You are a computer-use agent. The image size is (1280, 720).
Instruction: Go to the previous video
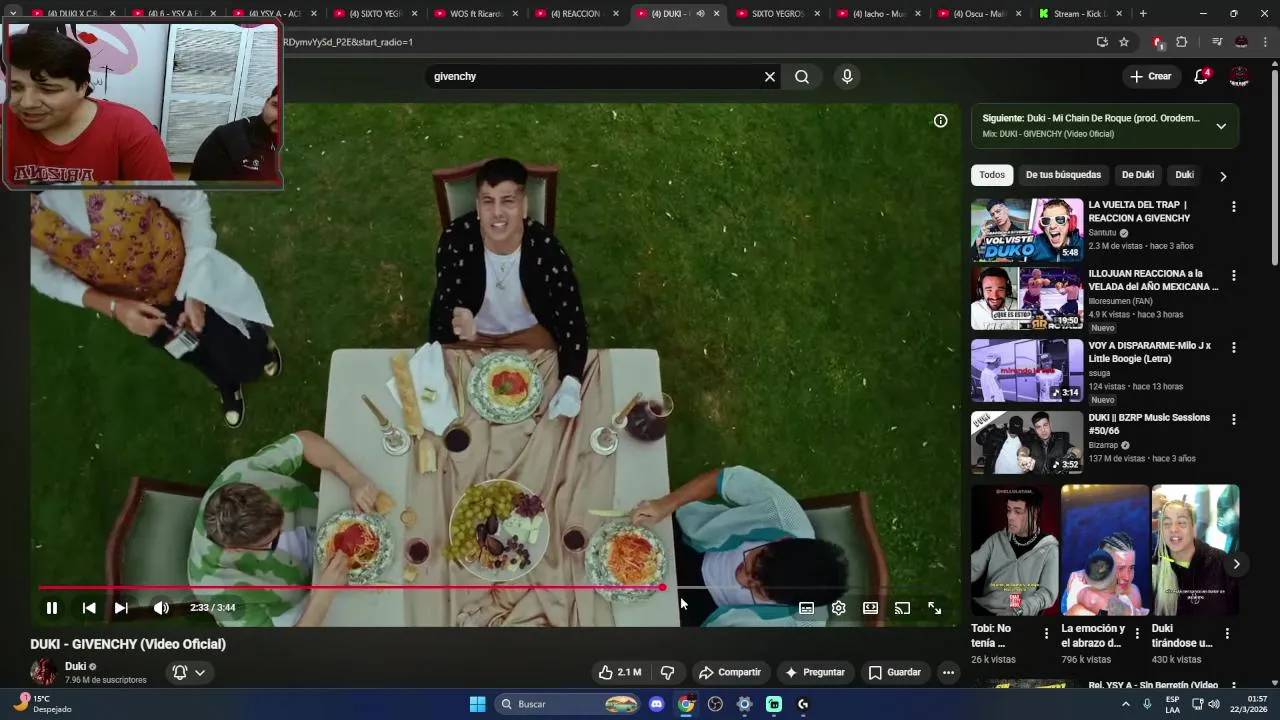pos(89,608)
